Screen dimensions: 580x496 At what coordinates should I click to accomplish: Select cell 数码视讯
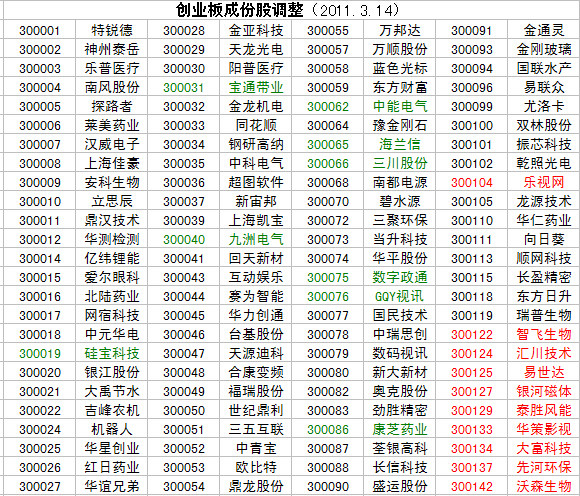[400, 354]
